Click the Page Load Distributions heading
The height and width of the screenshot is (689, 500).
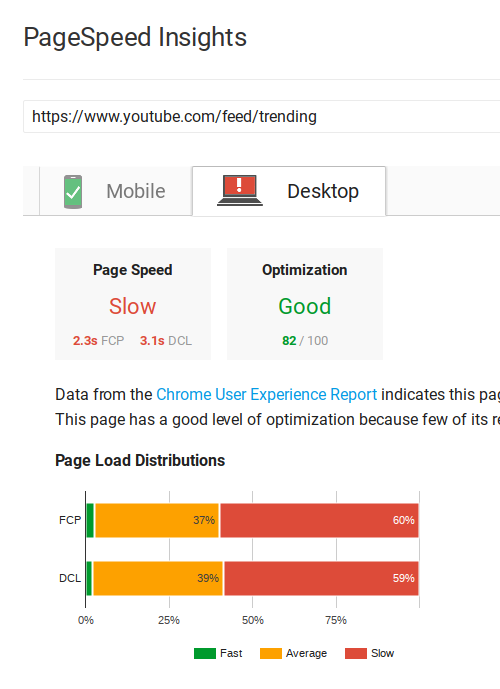pos(140,461)
